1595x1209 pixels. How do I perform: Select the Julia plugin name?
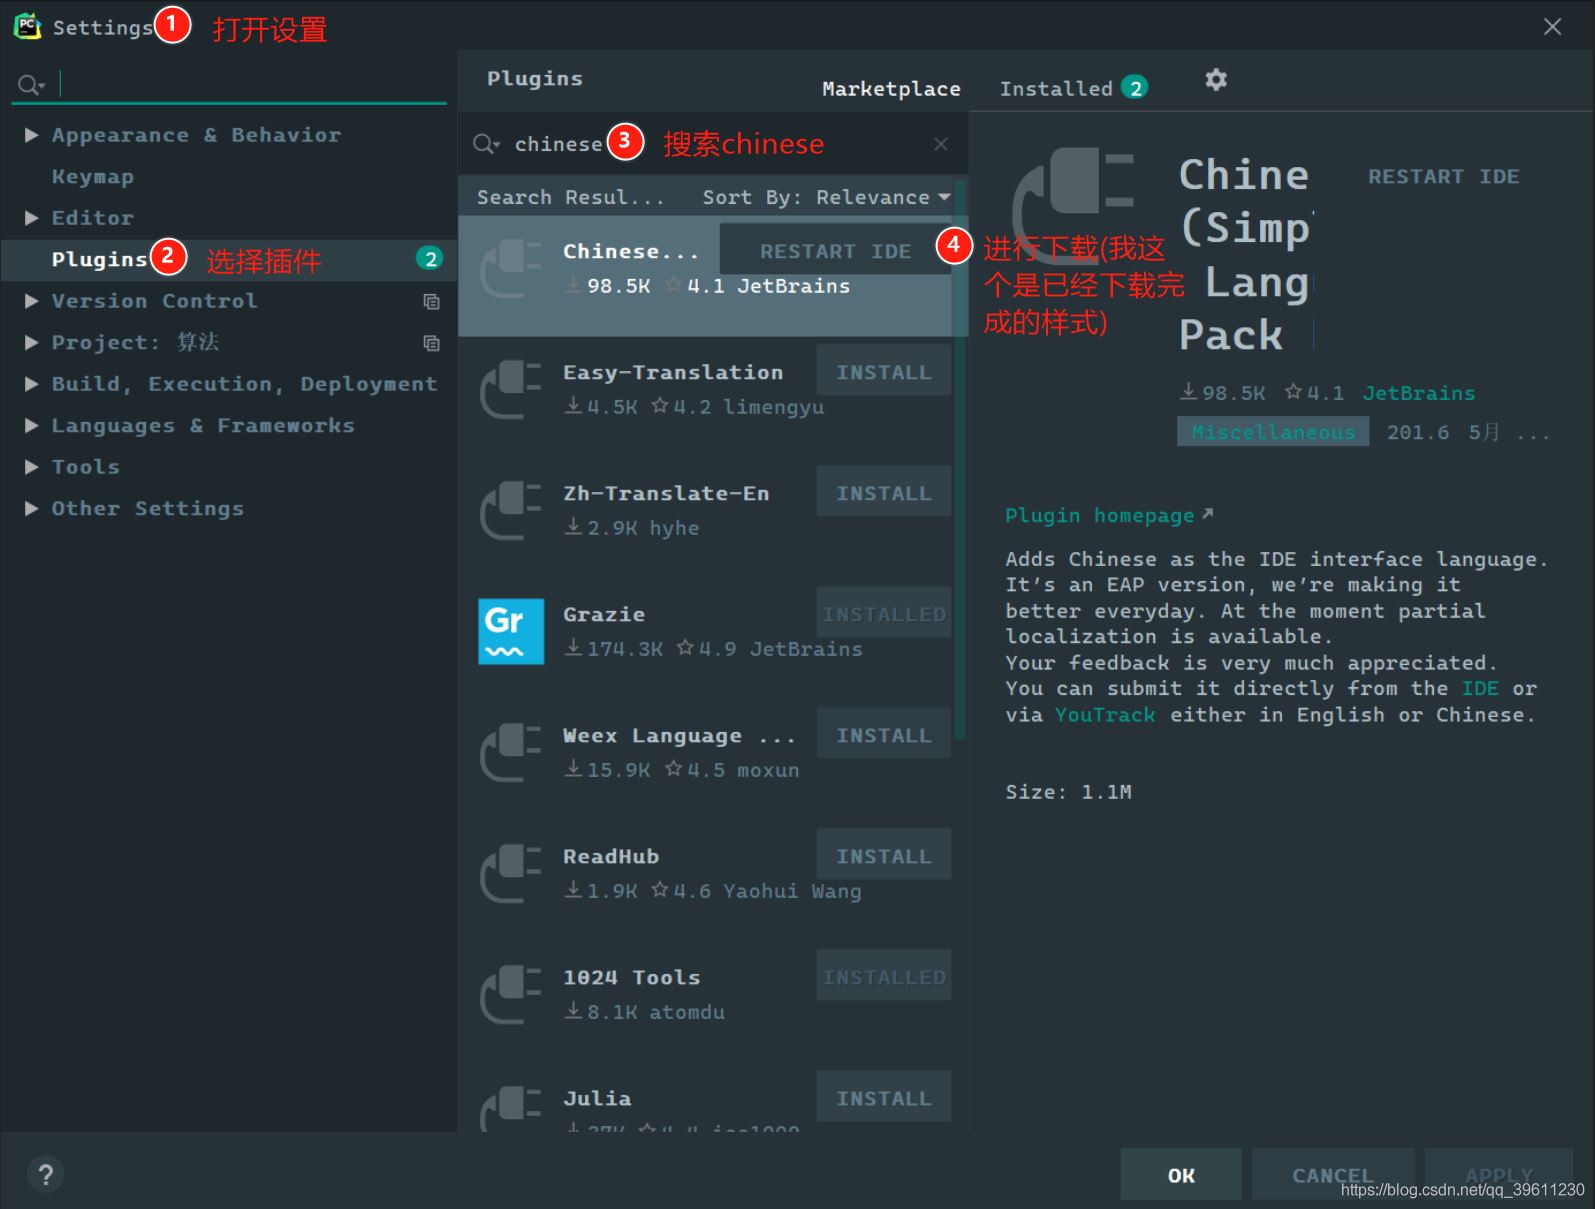597,1098
